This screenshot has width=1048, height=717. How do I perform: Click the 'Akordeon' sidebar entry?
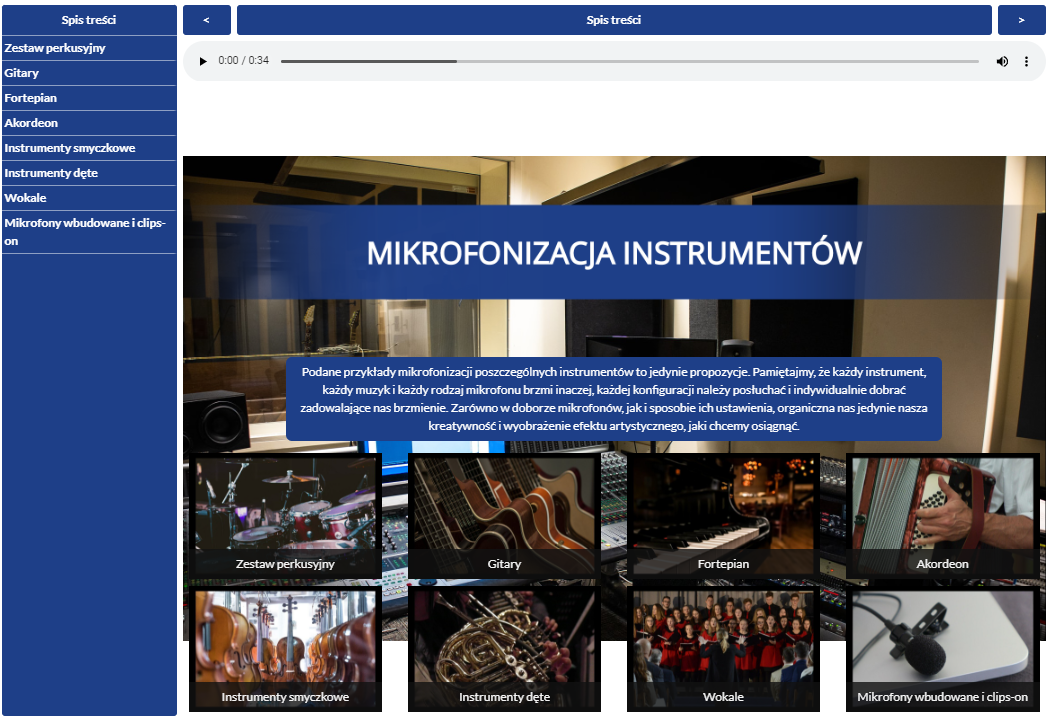coord(88,122)
